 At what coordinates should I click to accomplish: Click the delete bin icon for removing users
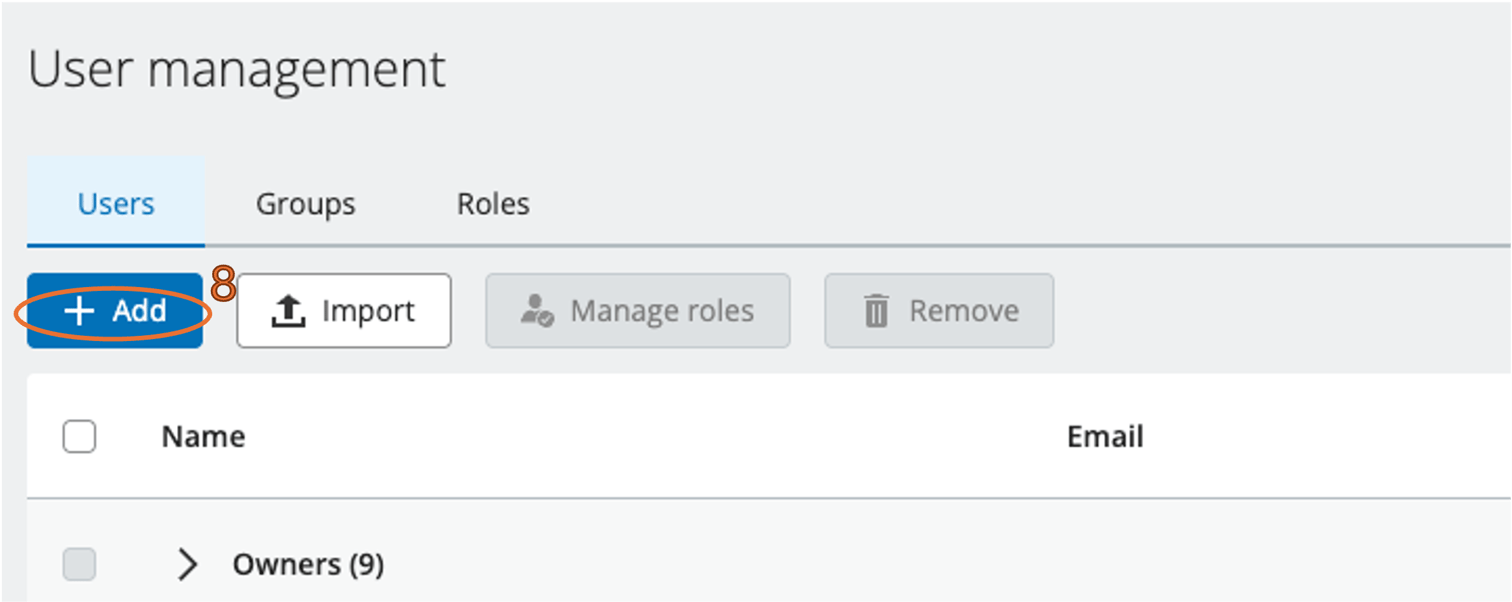pyautogui.click(x=875, y=311)
